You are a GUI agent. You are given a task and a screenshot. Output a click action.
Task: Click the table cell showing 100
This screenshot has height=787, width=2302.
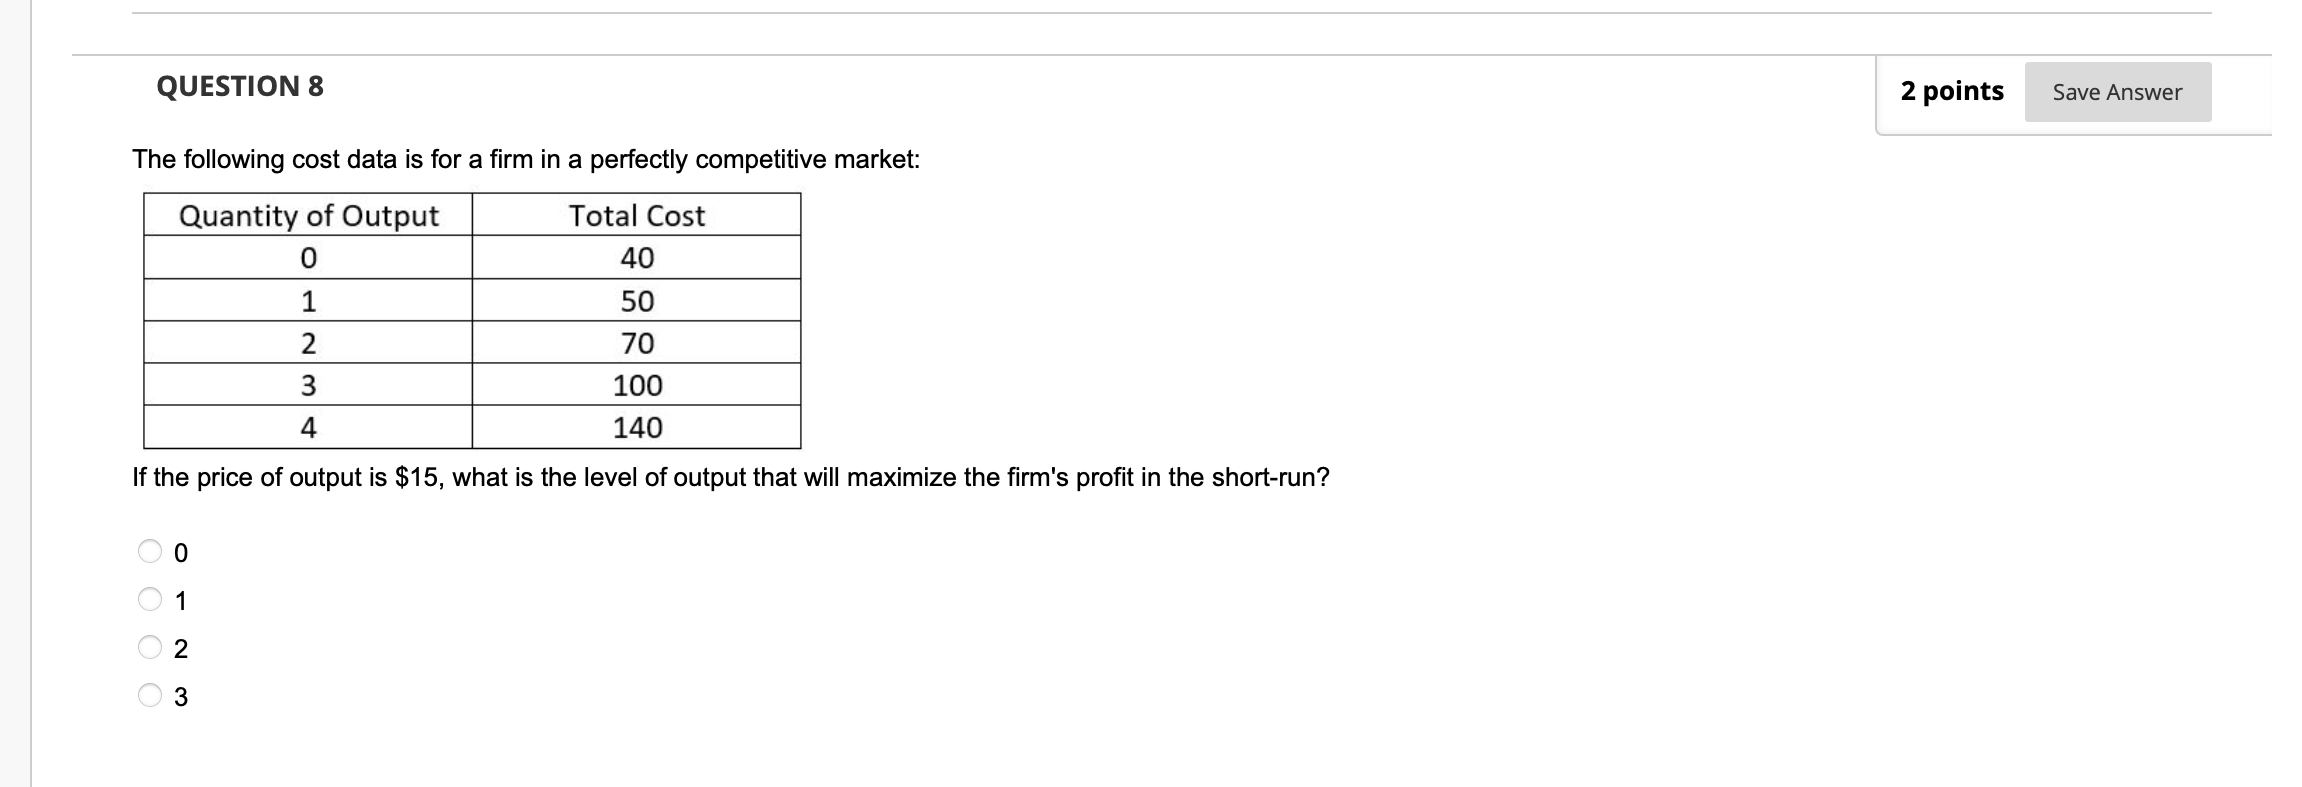pos(637,384)
